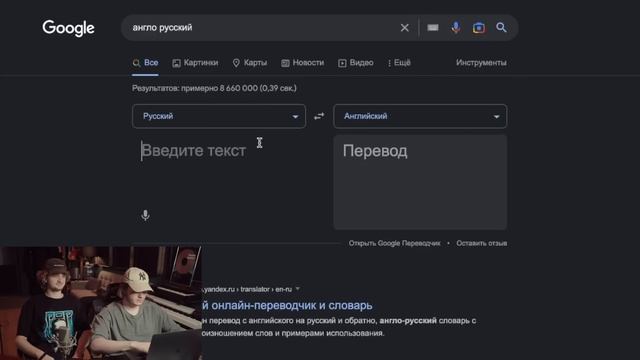
Task: Start voice search with the microphone icon
Action: click(456, 27)
